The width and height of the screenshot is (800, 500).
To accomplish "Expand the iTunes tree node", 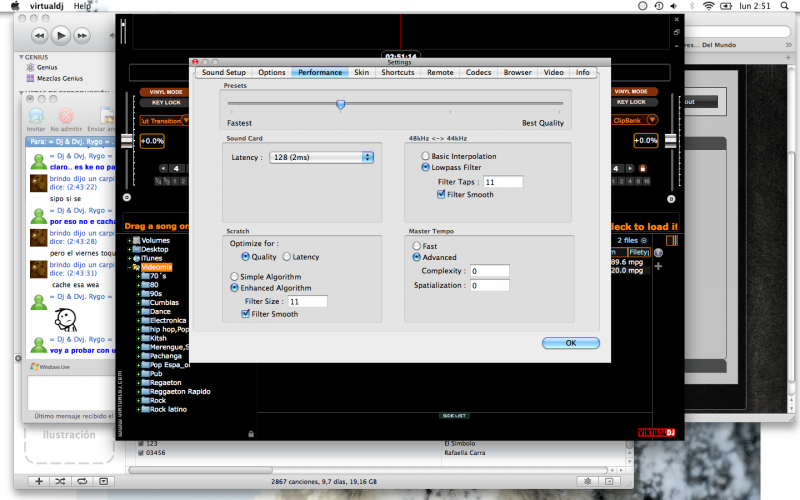I will (130, 258).
